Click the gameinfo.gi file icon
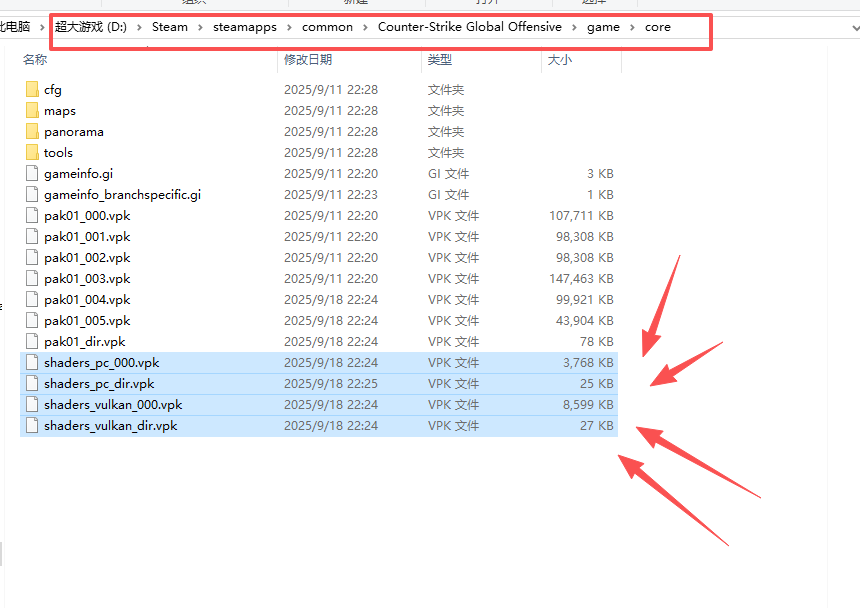 click(x=32, y=174)
